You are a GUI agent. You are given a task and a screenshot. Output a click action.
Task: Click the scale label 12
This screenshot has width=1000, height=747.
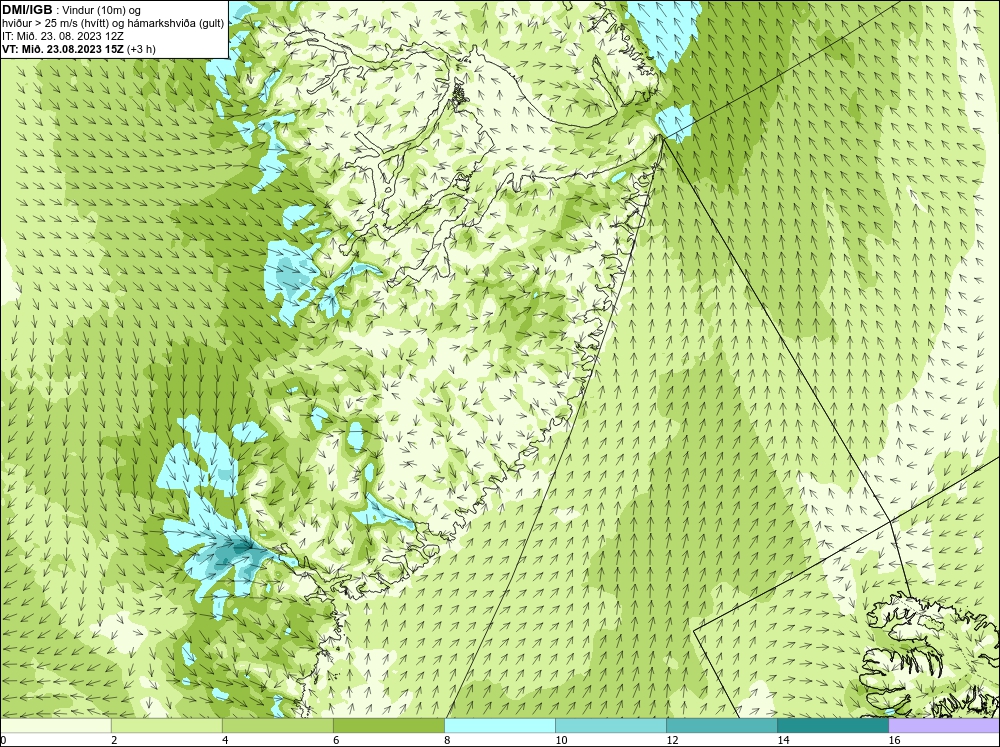(x=672, y=740)
